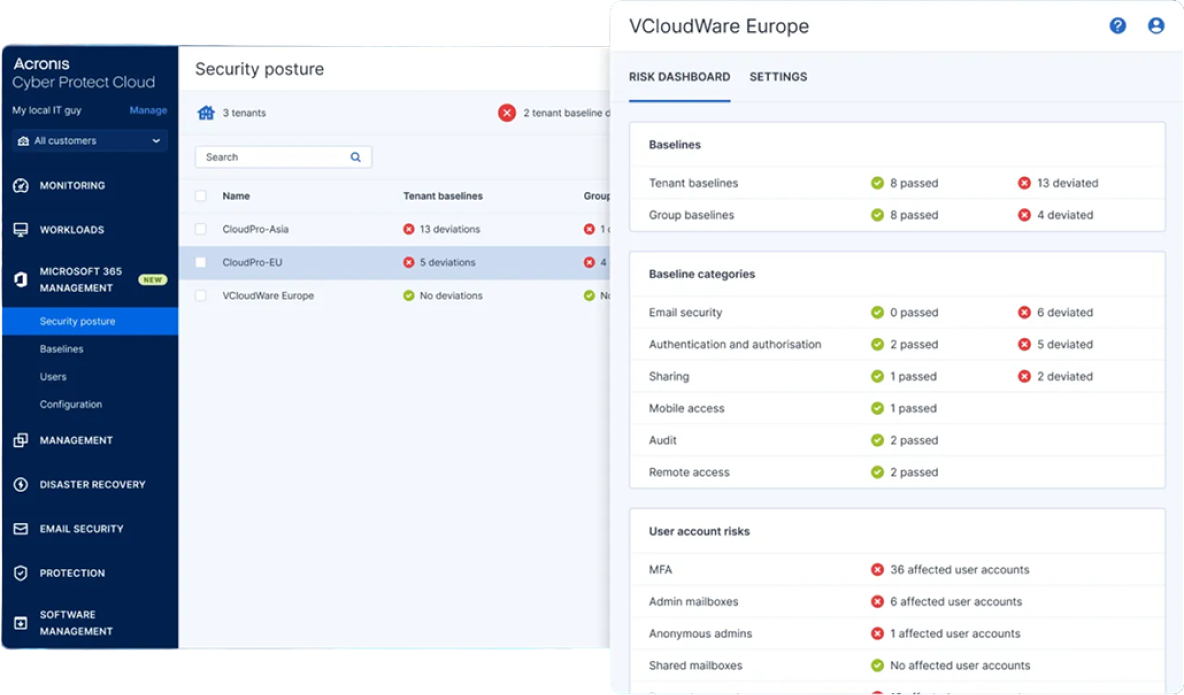1184x695 pixels.
Task: Select the Management icon in the sidebar
Action: 21,440
